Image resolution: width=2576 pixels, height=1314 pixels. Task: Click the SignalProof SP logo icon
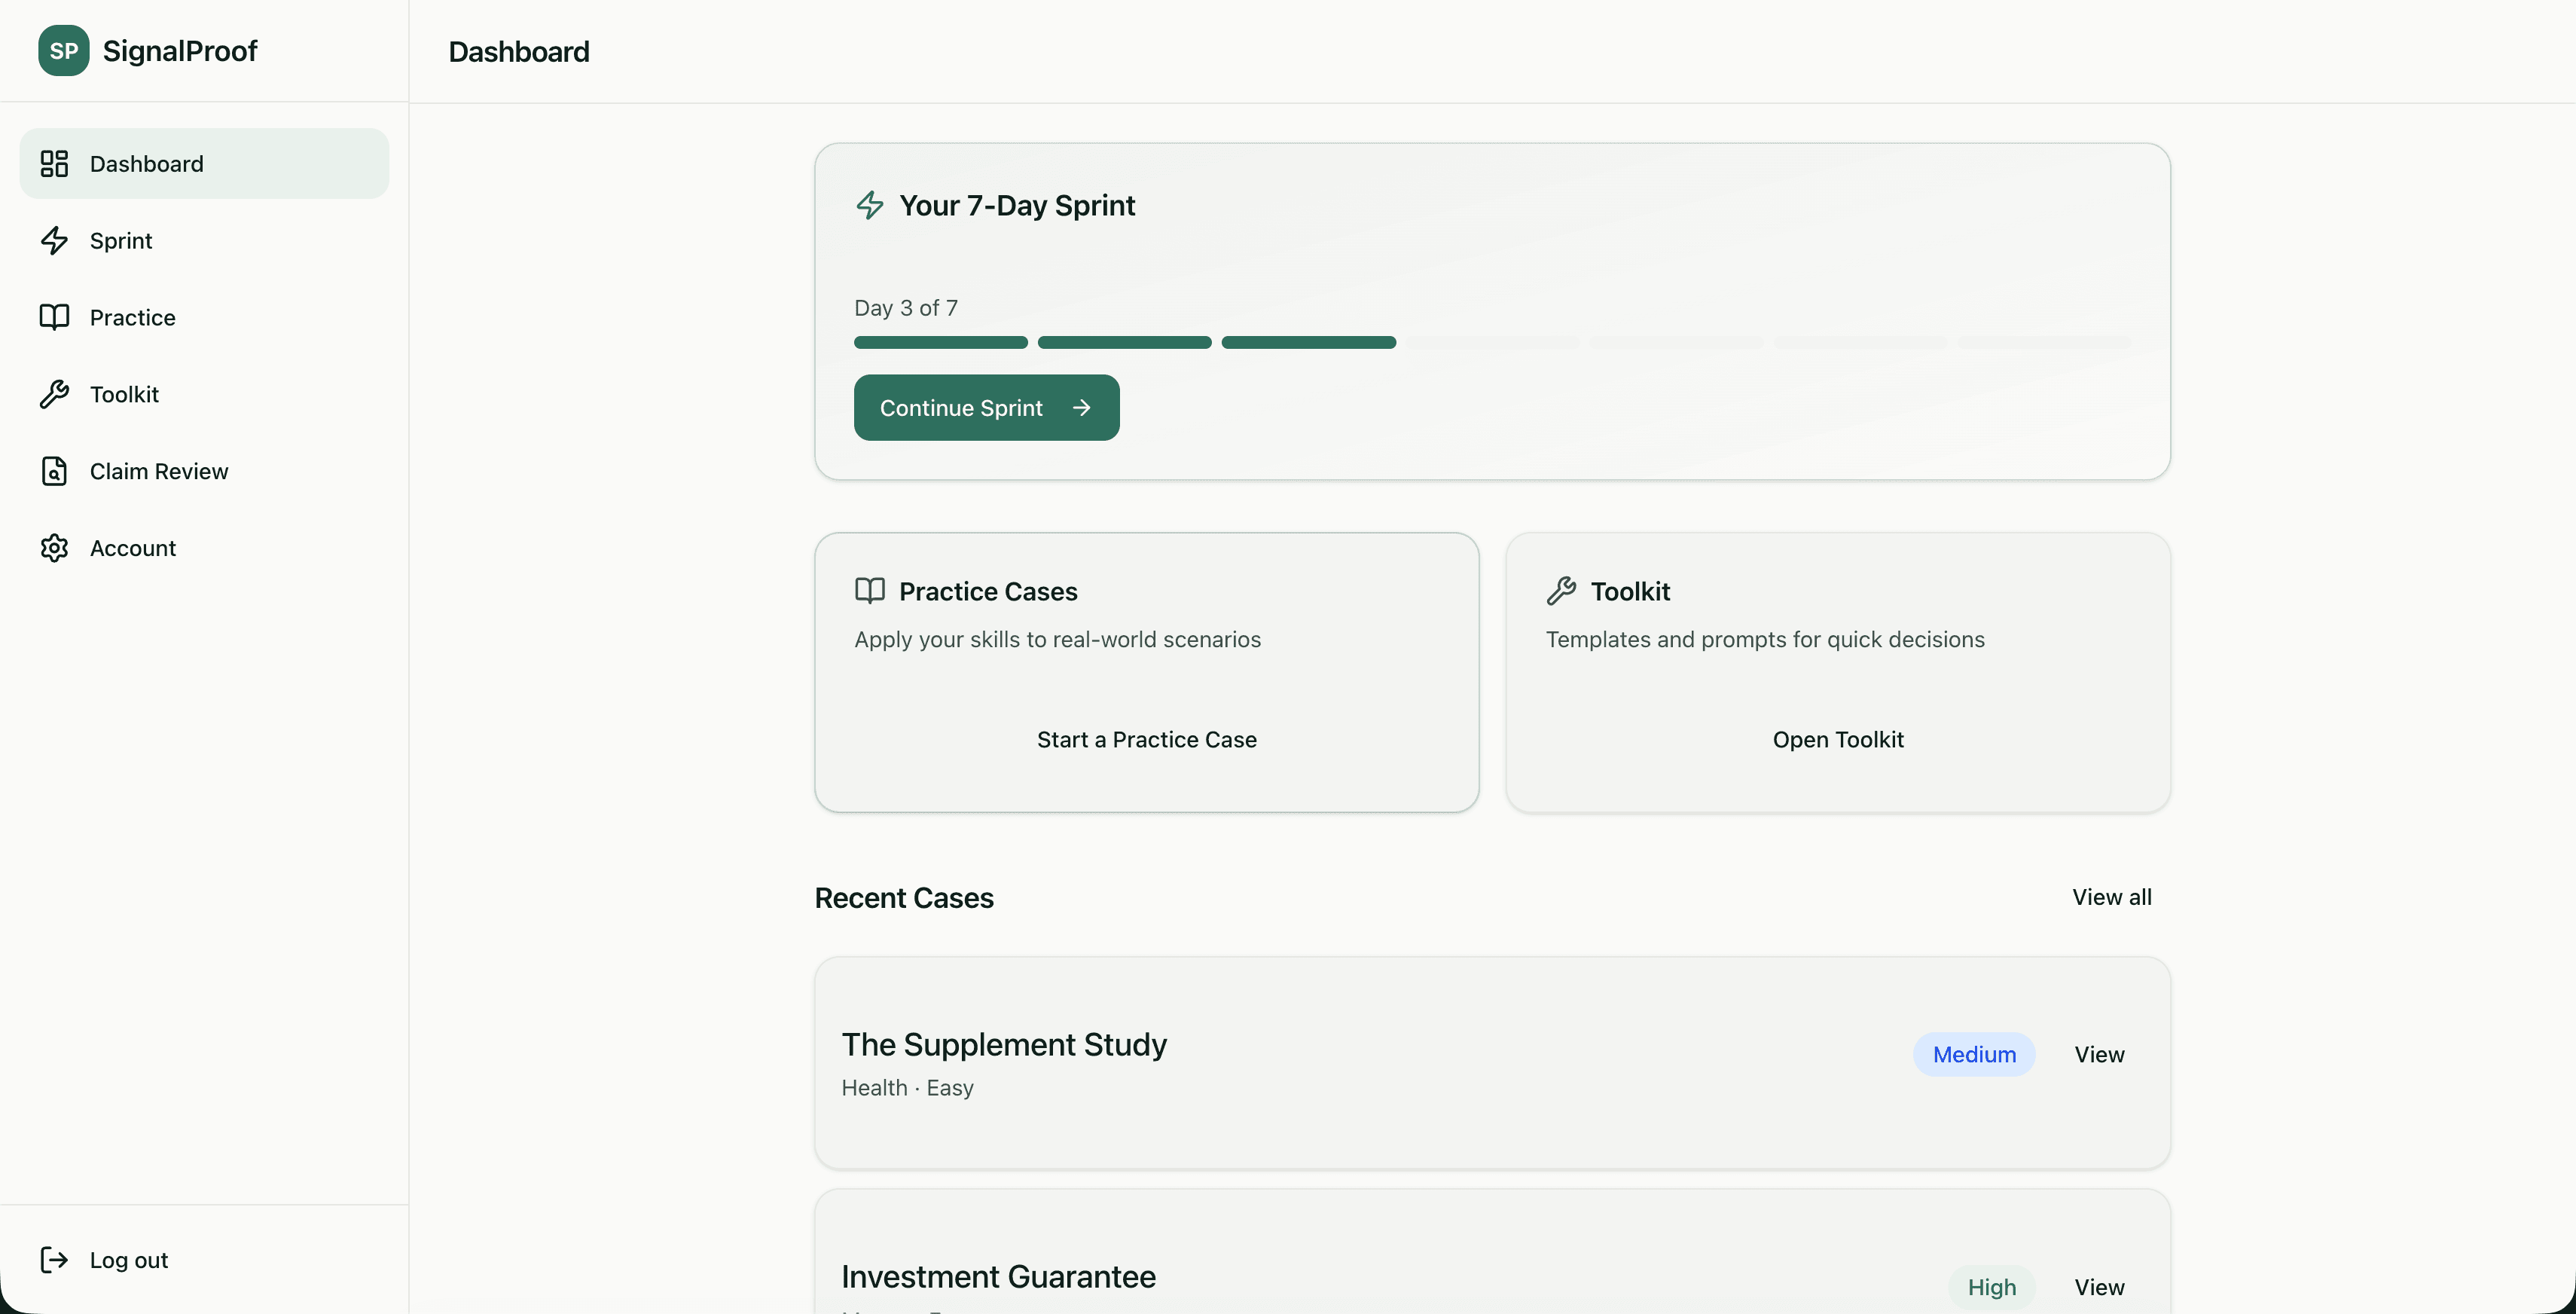click(63, 50)
